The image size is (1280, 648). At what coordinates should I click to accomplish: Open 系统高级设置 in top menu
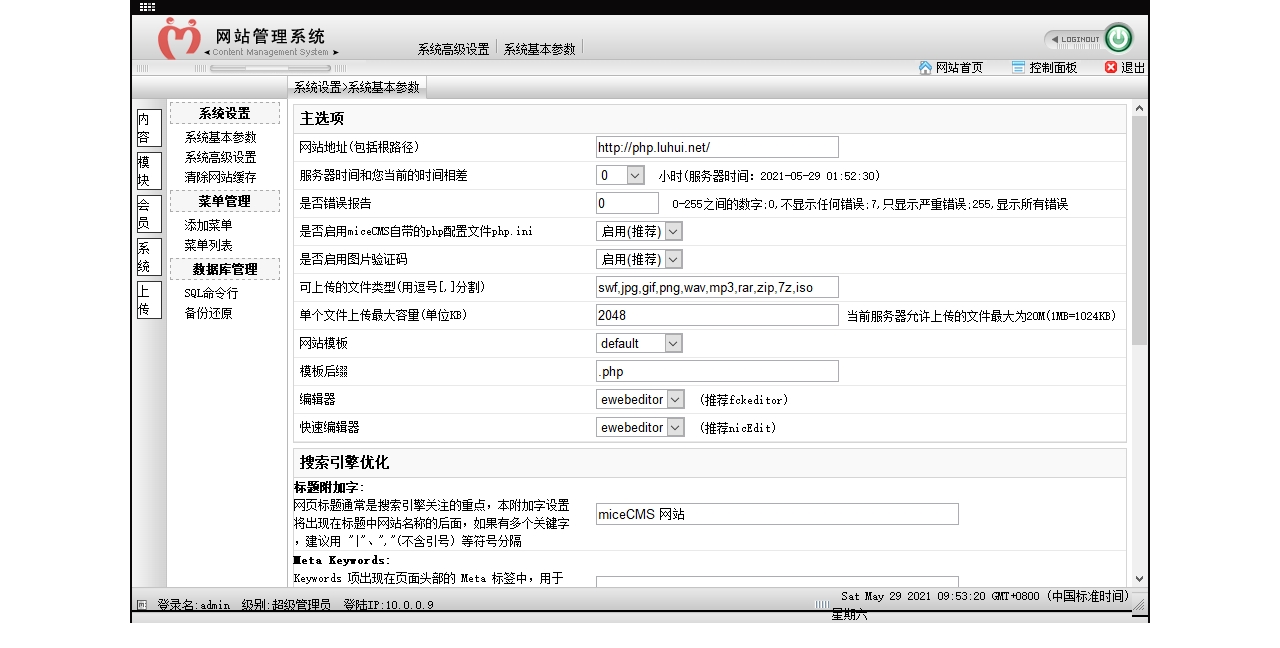coord(453,48)
